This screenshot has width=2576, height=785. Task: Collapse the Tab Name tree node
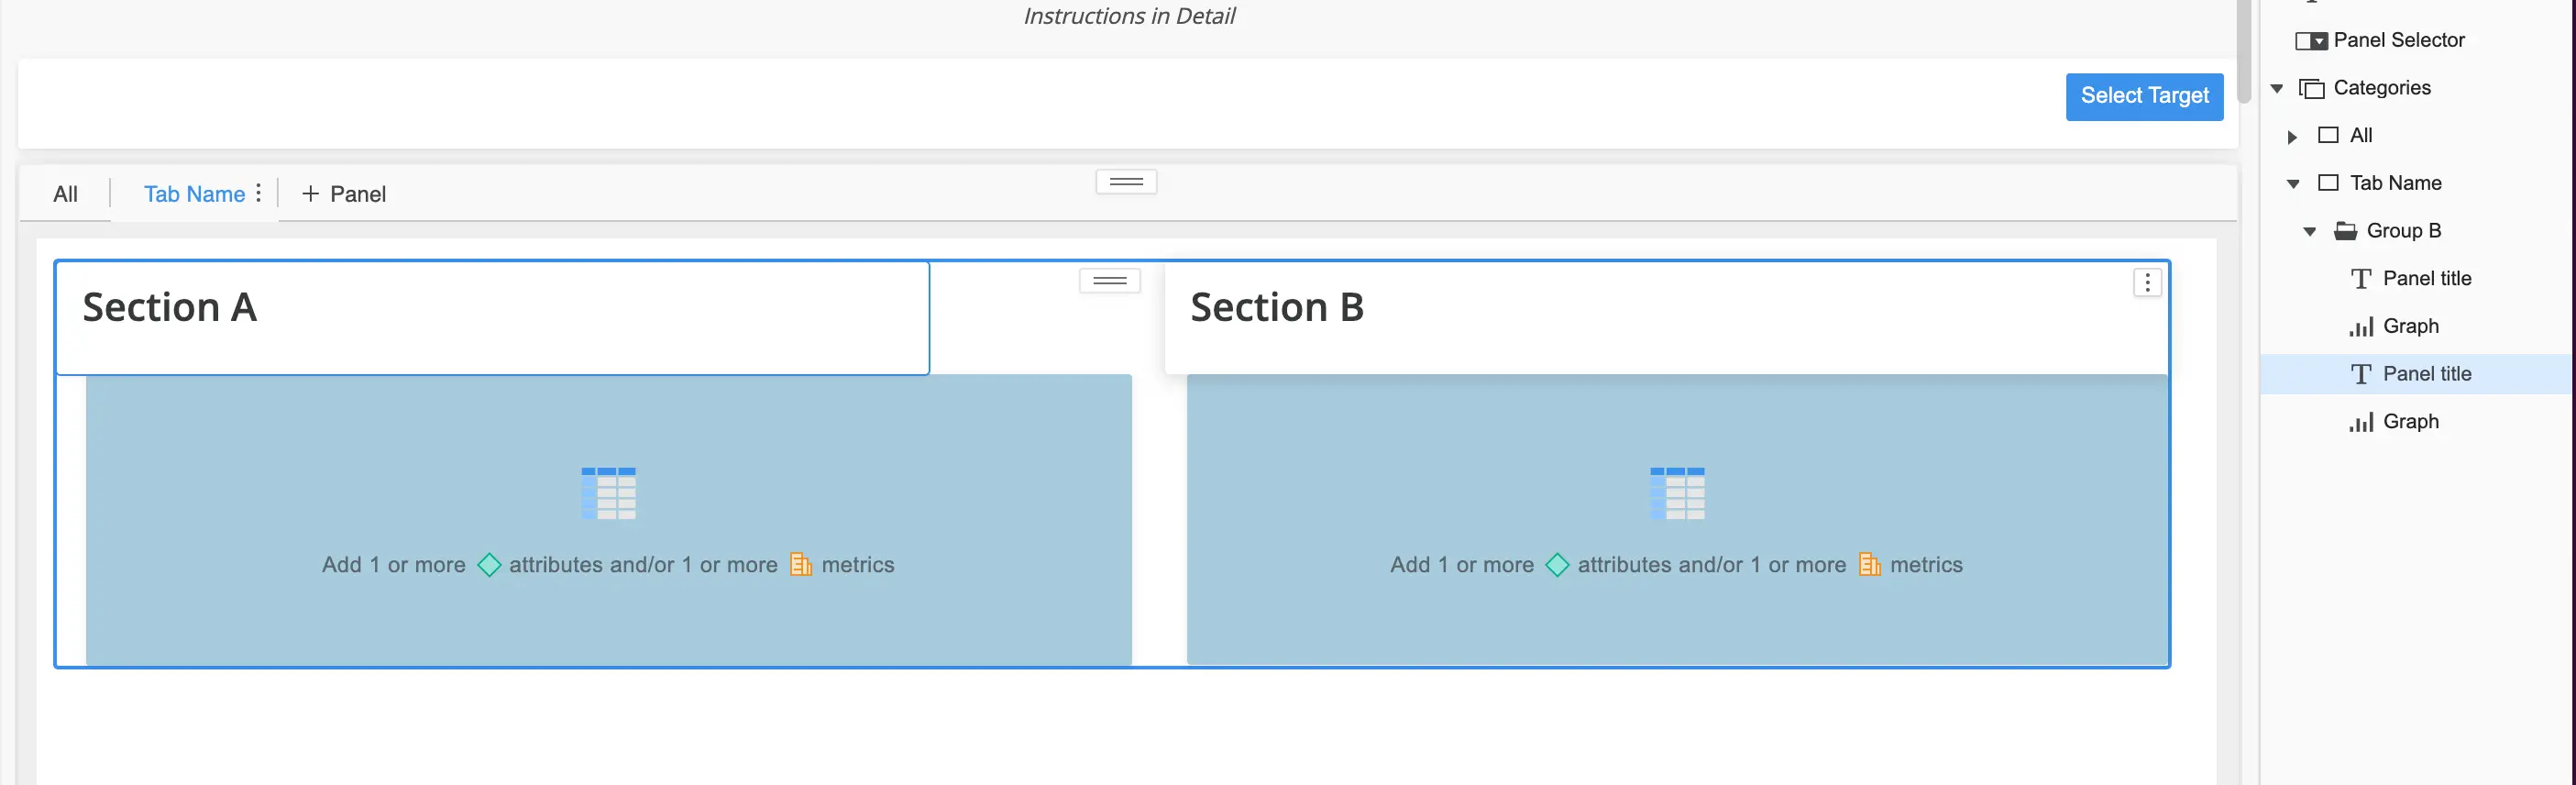[x=2293, y=184]
